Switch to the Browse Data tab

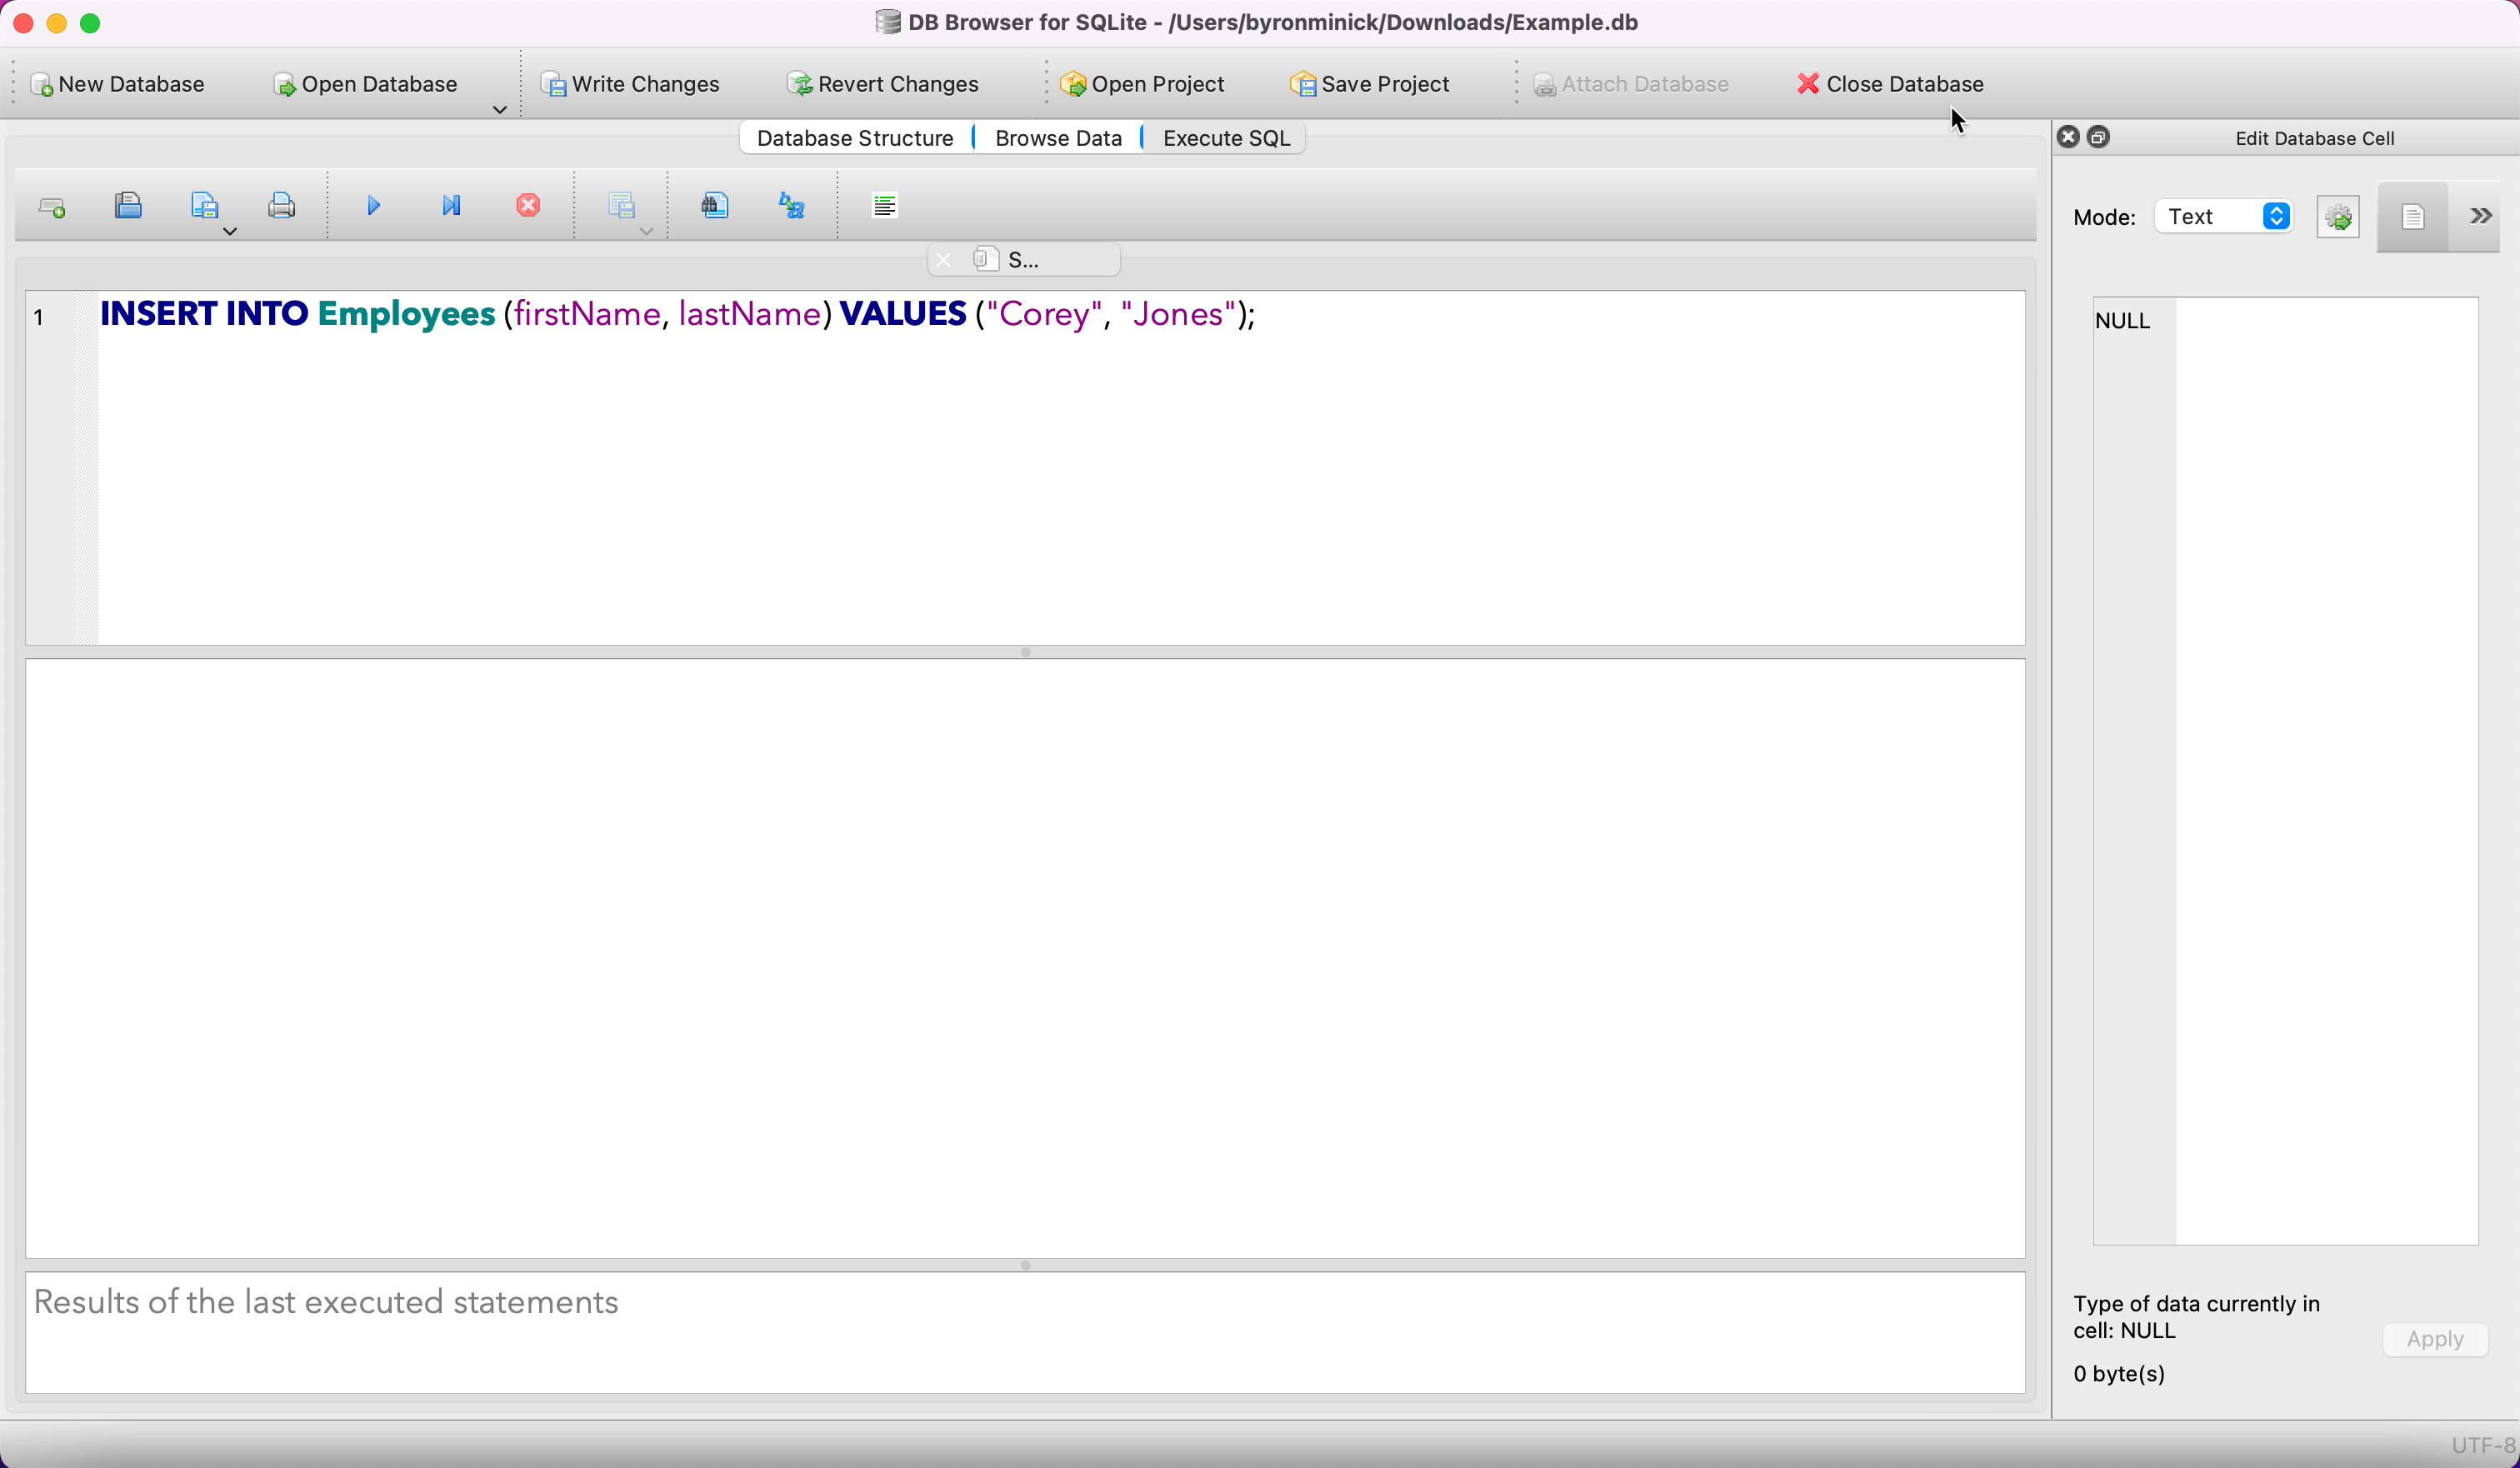(x=1057, y=138)
